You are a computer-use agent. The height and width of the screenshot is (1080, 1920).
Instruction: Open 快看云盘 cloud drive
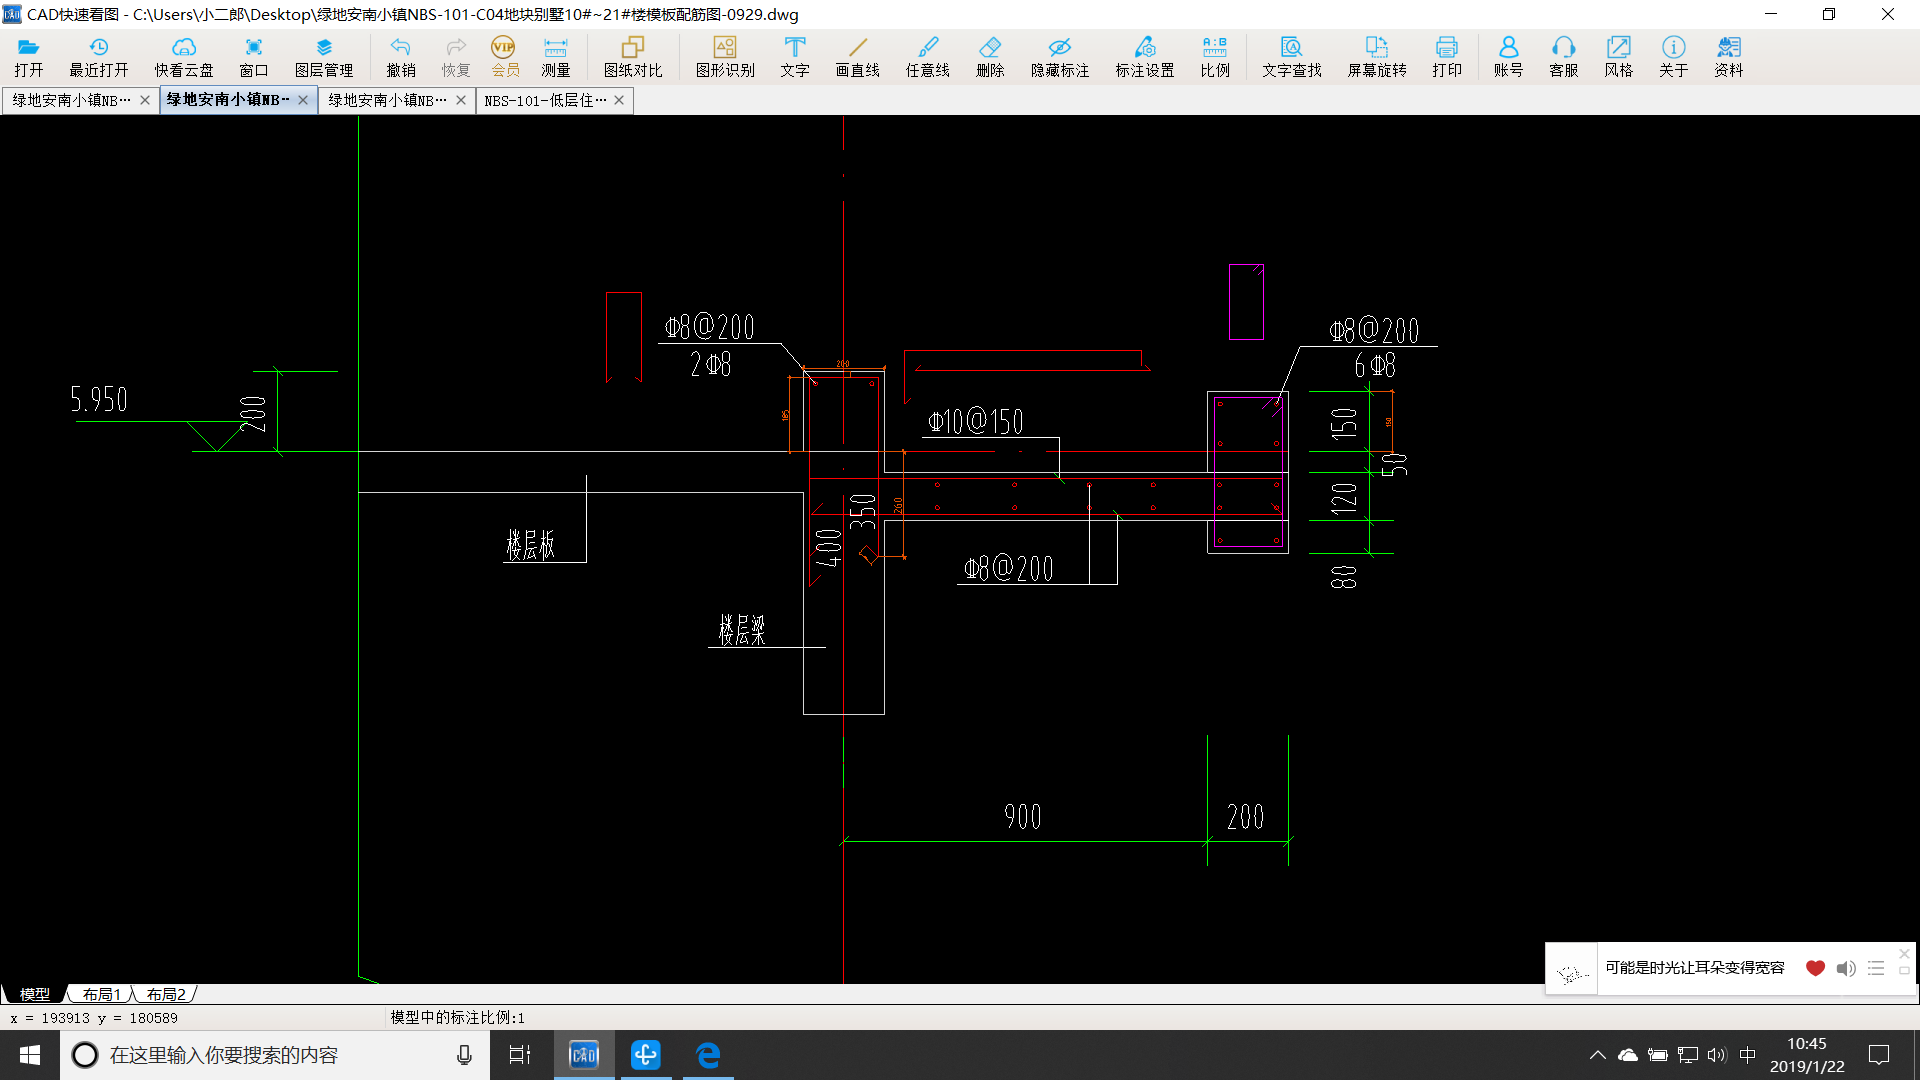pos(184,56)
